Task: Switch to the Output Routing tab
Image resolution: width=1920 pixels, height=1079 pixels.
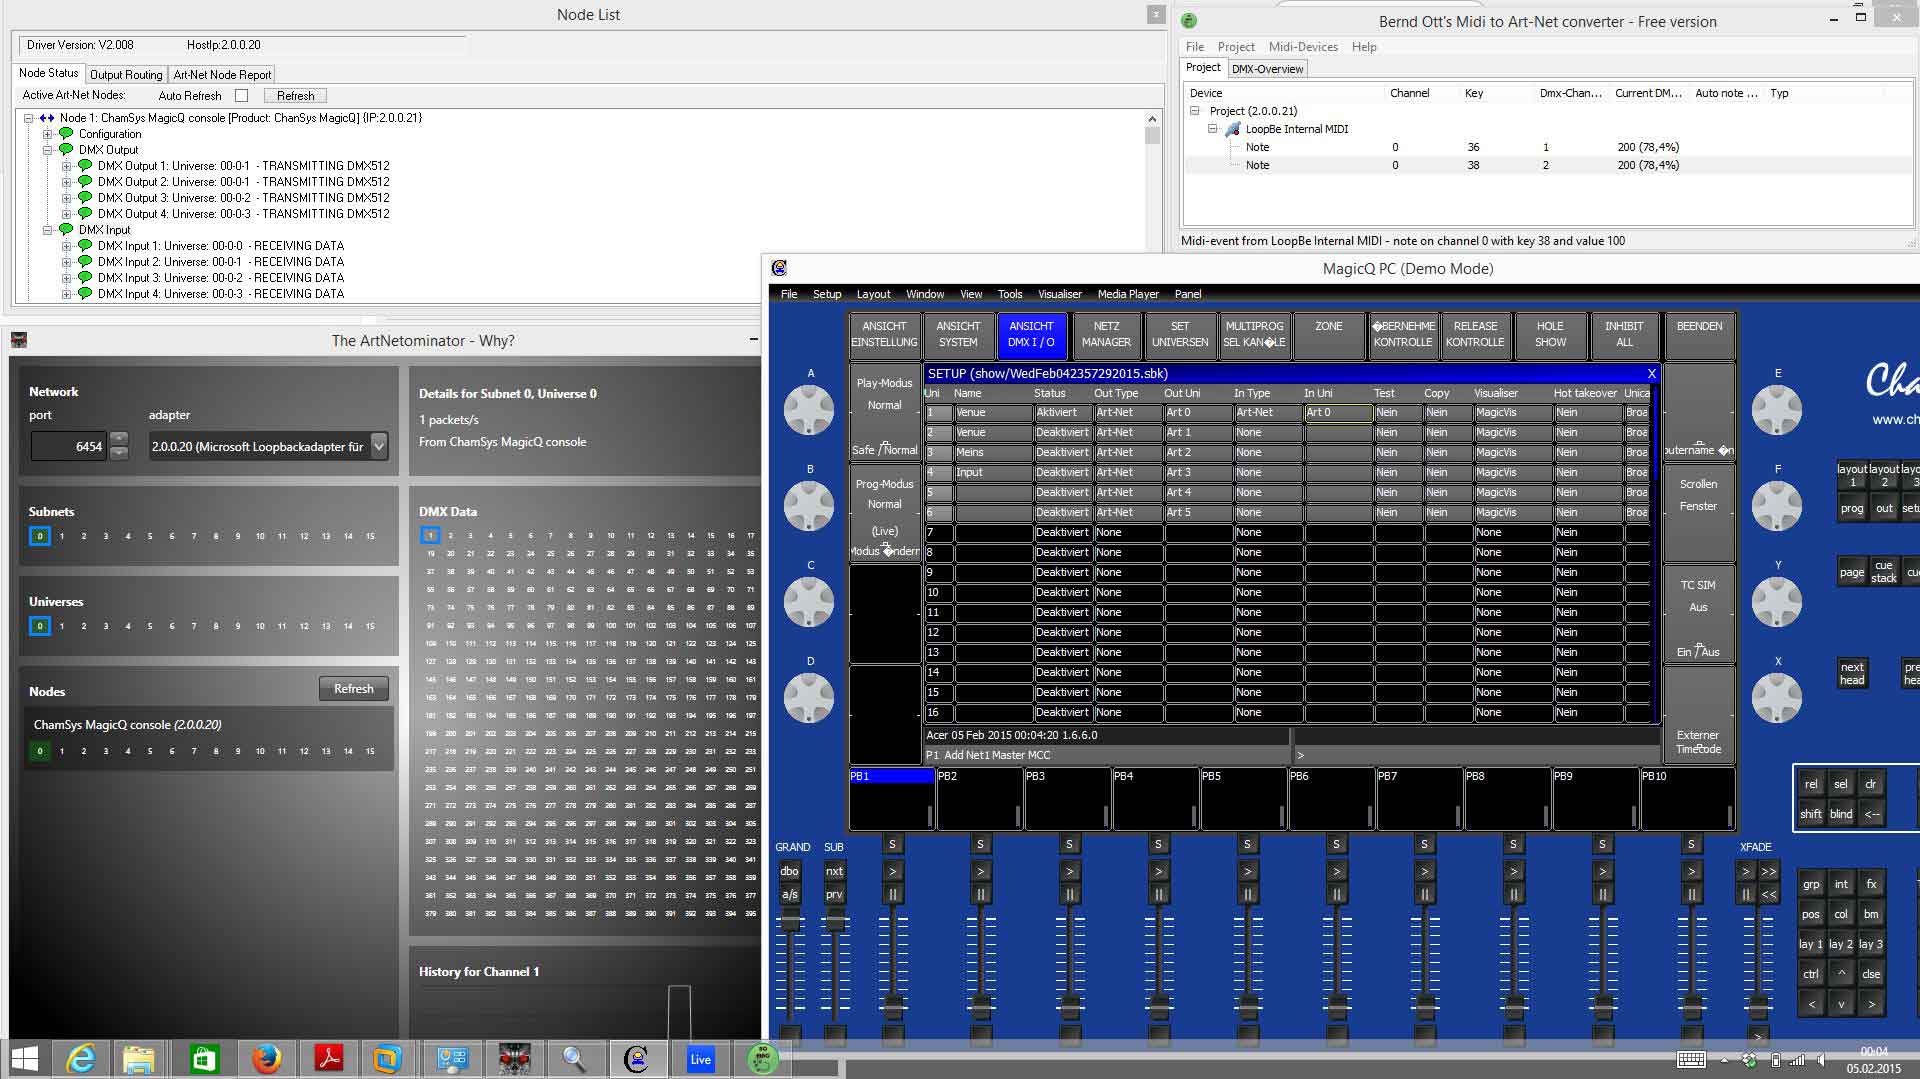Action: pos(126,75)
